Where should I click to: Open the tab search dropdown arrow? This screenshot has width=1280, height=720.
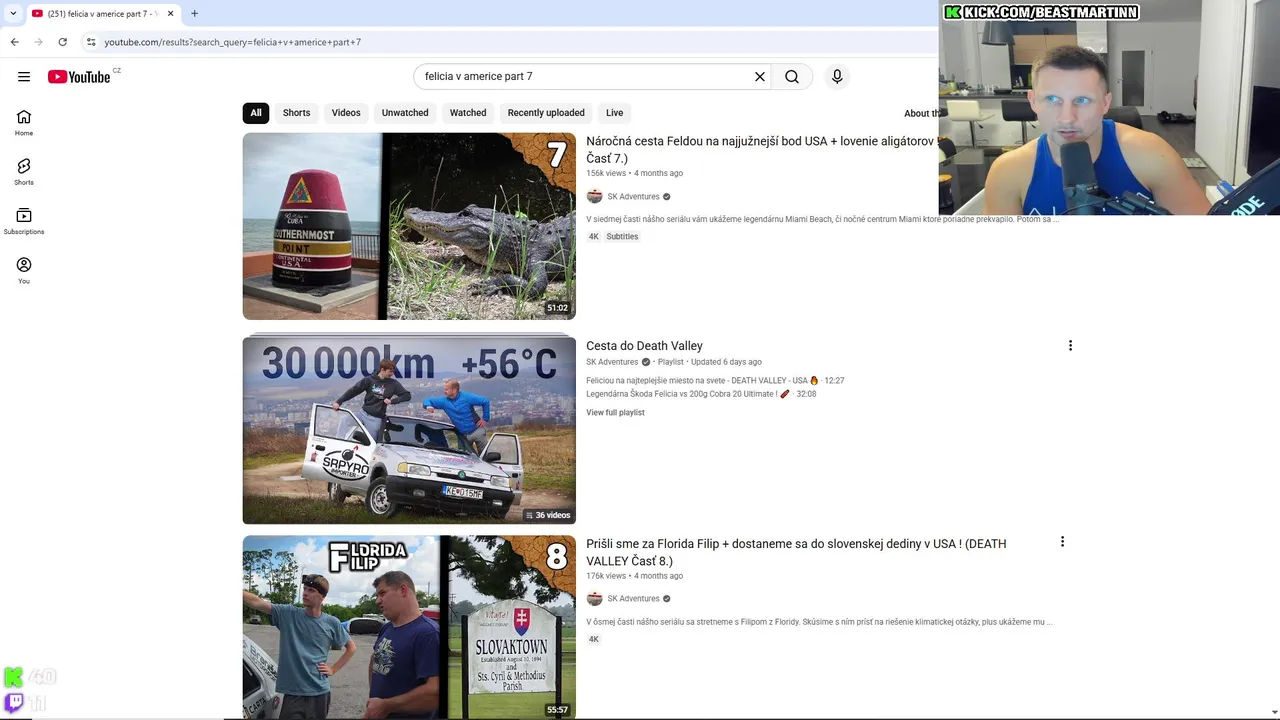(11, 13)
